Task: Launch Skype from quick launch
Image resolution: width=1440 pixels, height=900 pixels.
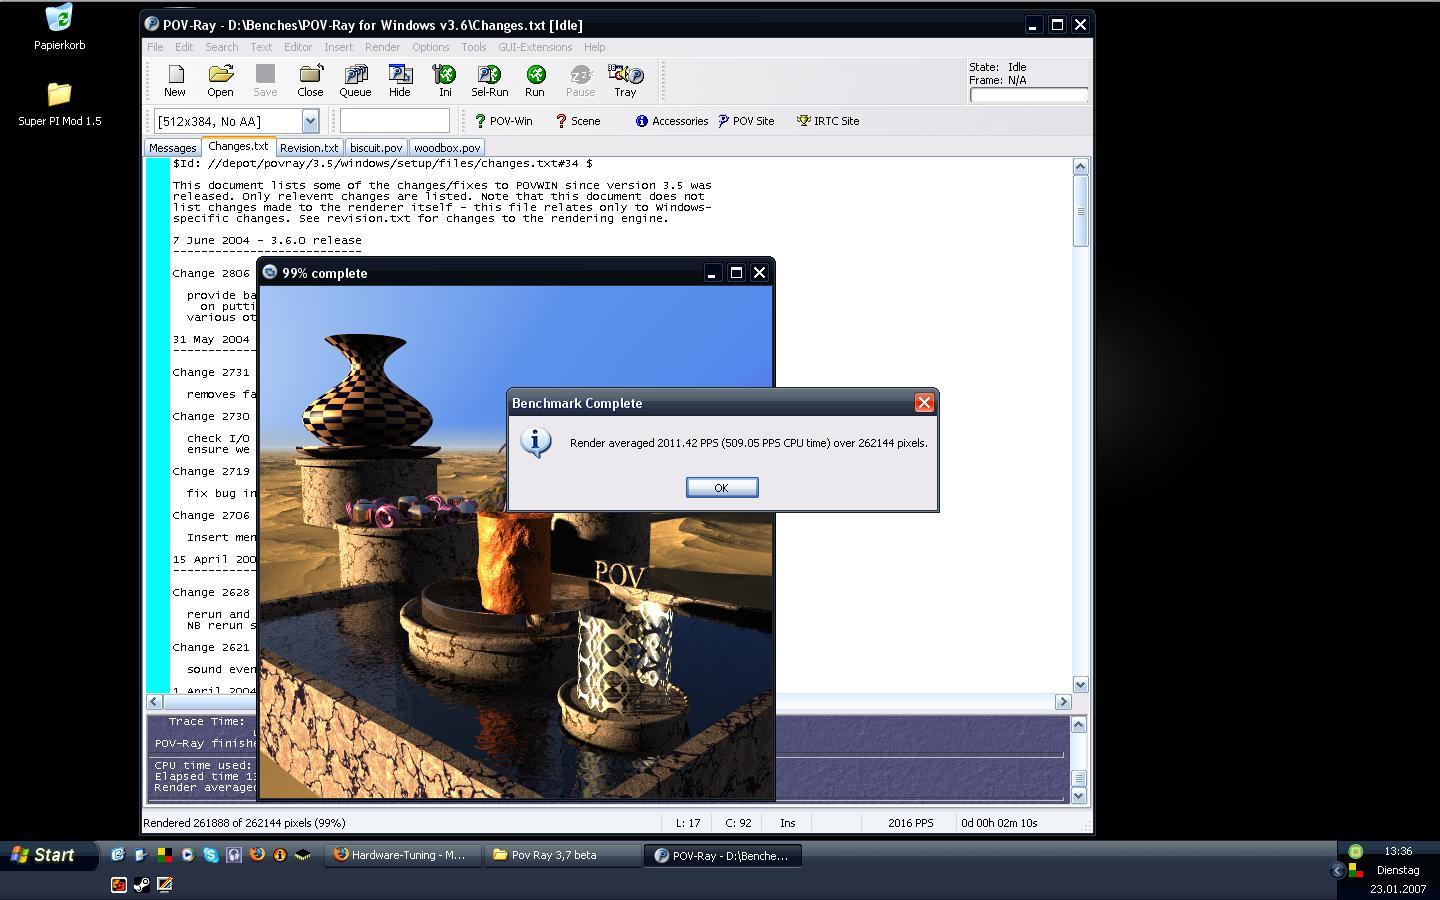Action: click(210, 855)
